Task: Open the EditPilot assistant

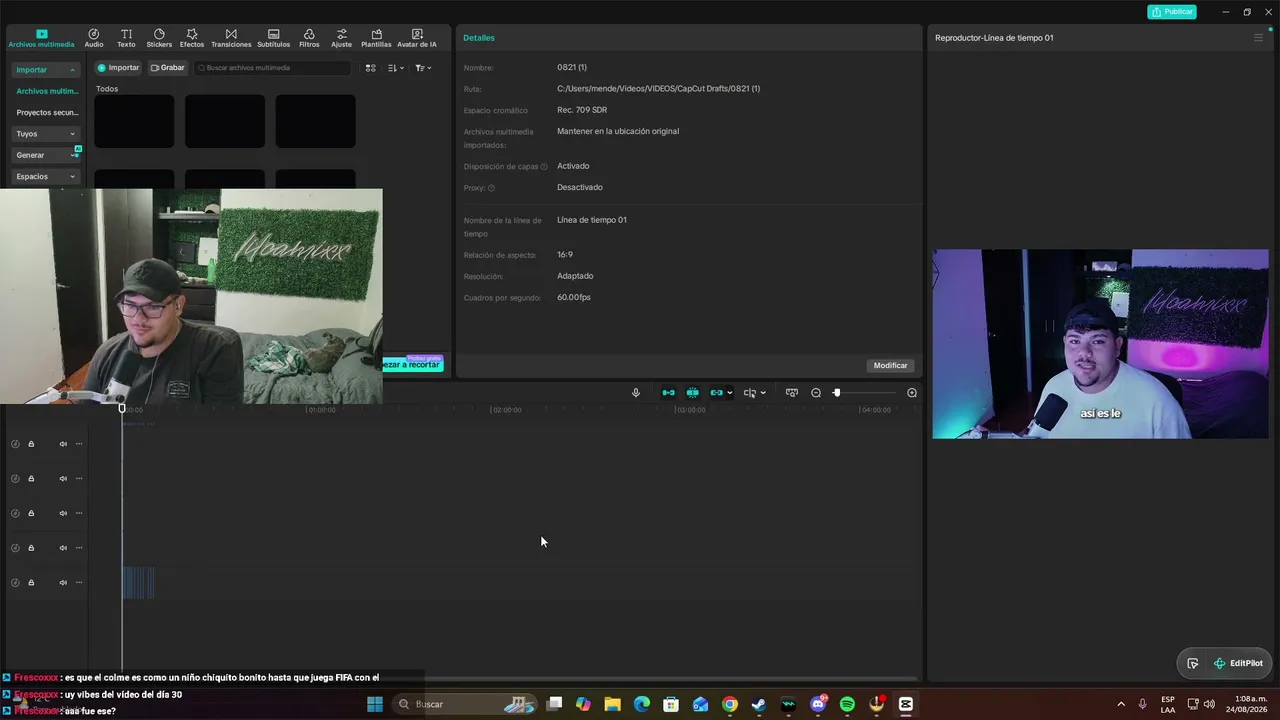Action: (1238, 663)
